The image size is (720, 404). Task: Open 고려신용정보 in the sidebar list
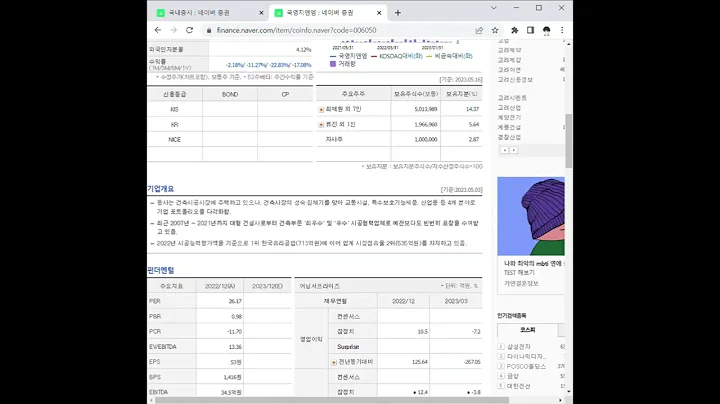[515, 80]
